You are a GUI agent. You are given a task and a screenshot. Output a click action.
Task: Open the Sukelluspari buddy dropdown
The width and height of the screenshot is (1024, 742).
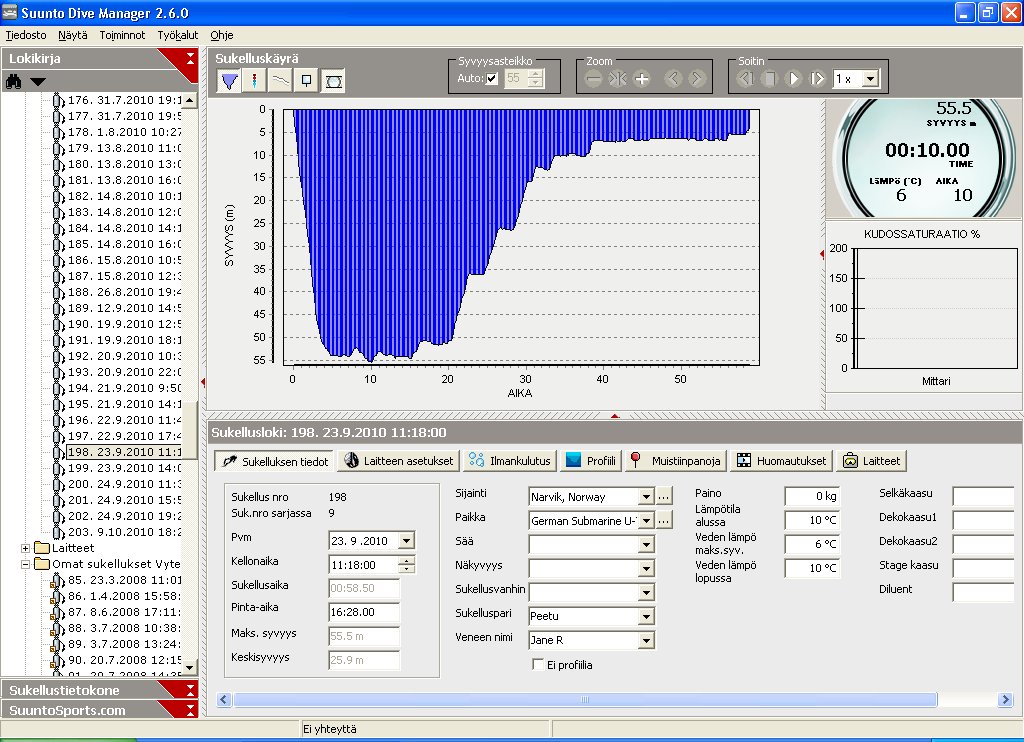click(646, 616)
